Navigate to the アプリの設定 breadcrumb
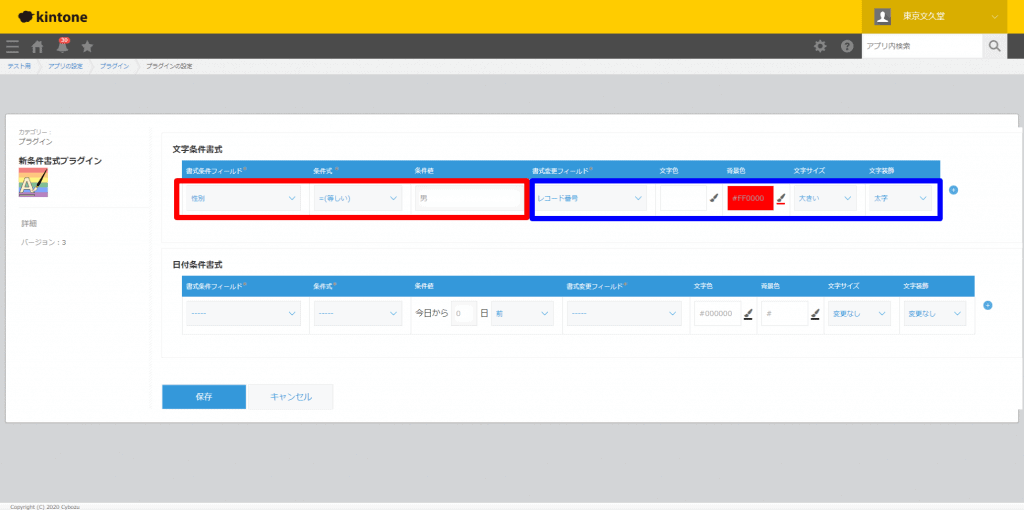This screenshot has width=1024, height=510. point(66,66)
